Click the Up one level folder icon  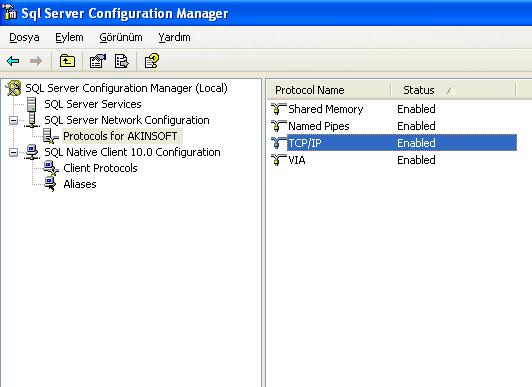click(x=67, y=61)
